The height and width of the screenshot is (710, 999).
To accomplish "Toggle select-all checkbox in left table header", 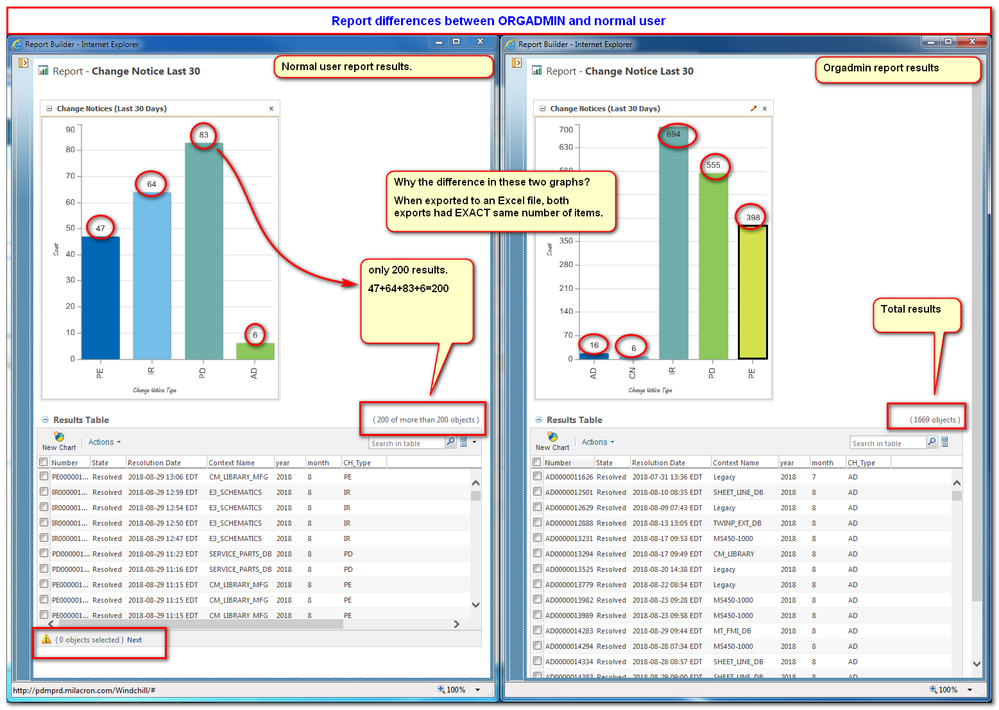I will click(x=43, y=462).
